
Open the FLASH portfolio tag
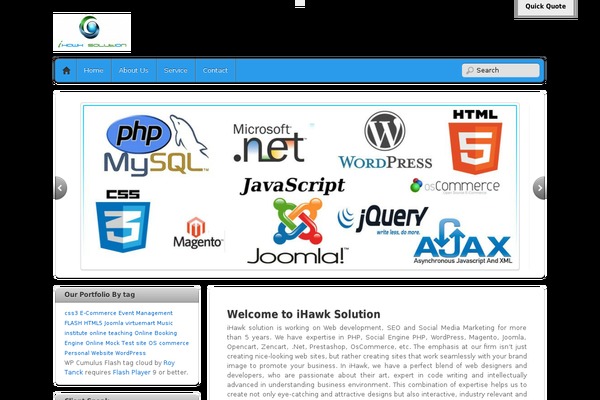73,323
